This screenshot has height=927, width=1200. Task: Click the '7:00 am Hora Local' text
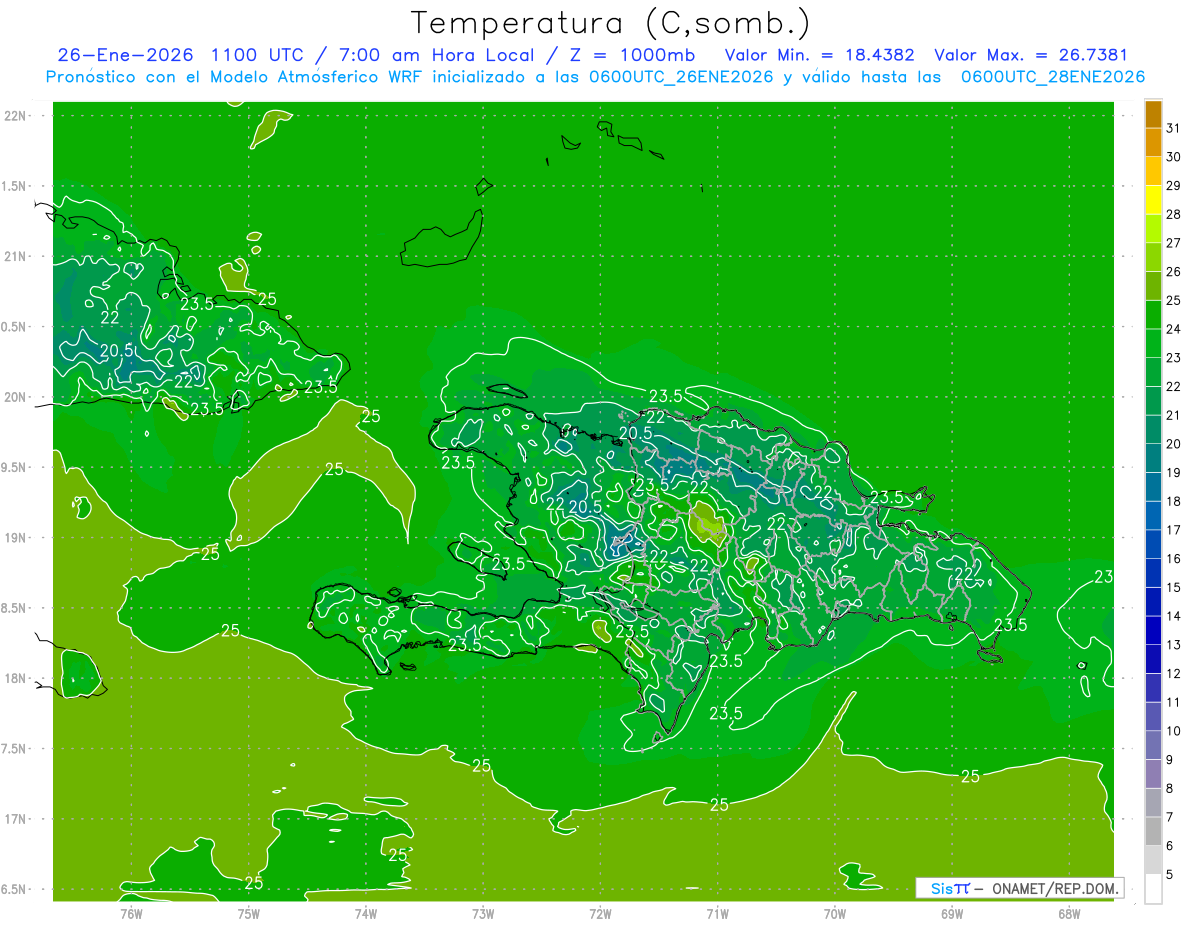click(x=435, y=55)
